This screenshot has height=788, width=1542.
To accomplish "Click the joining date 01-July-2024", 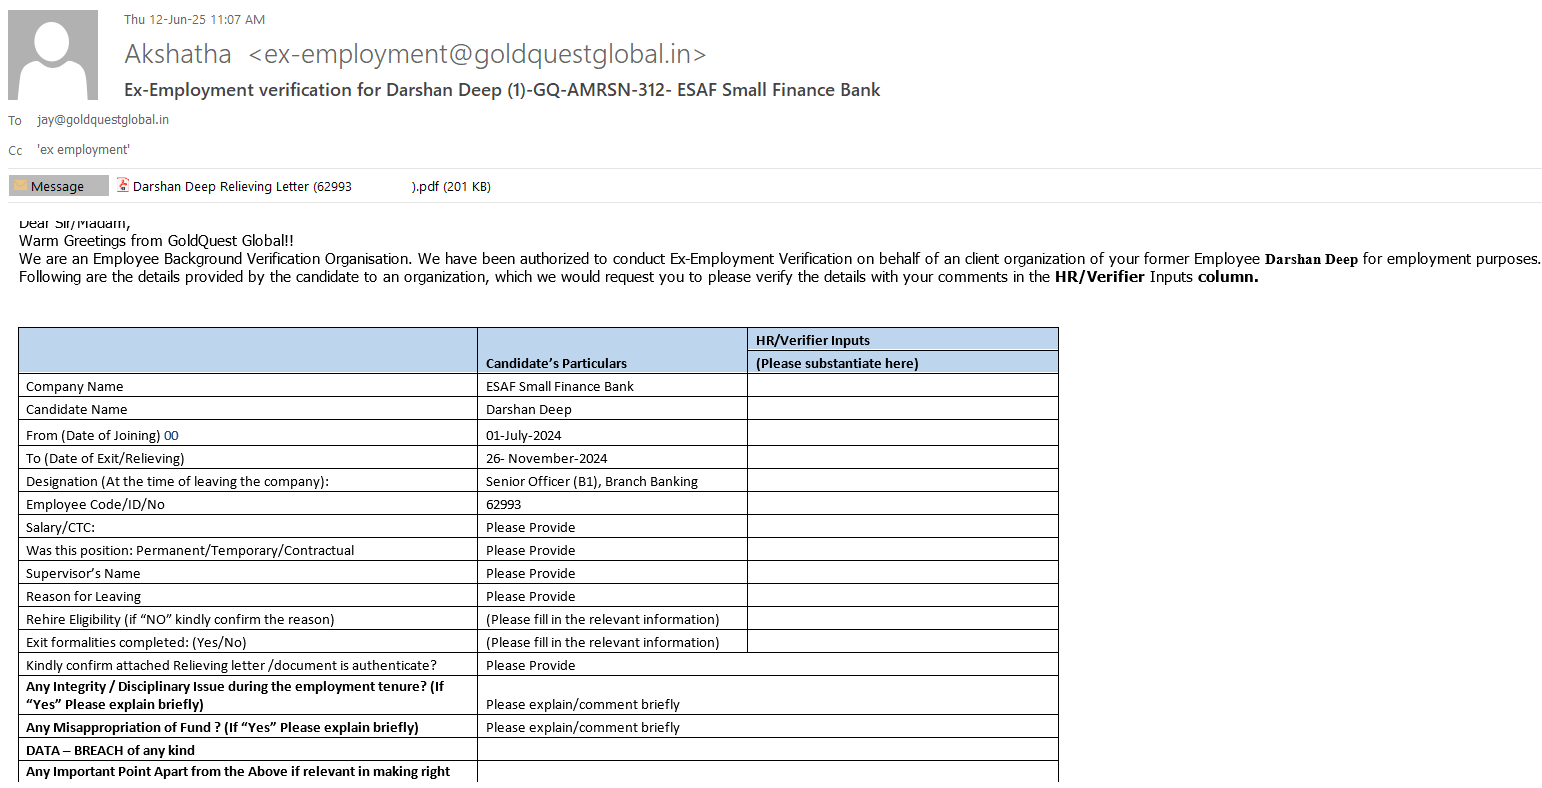I will [x=524, y=435].
